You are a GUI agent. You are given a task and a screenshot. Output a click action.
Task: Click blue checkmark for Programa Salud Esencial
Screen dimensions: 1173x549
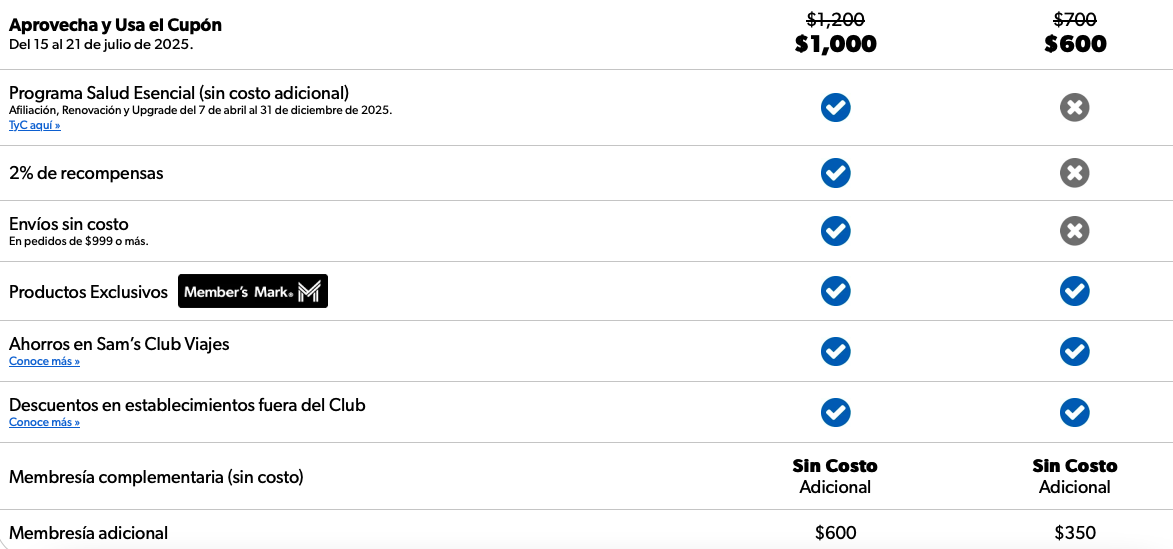point(835,107)
